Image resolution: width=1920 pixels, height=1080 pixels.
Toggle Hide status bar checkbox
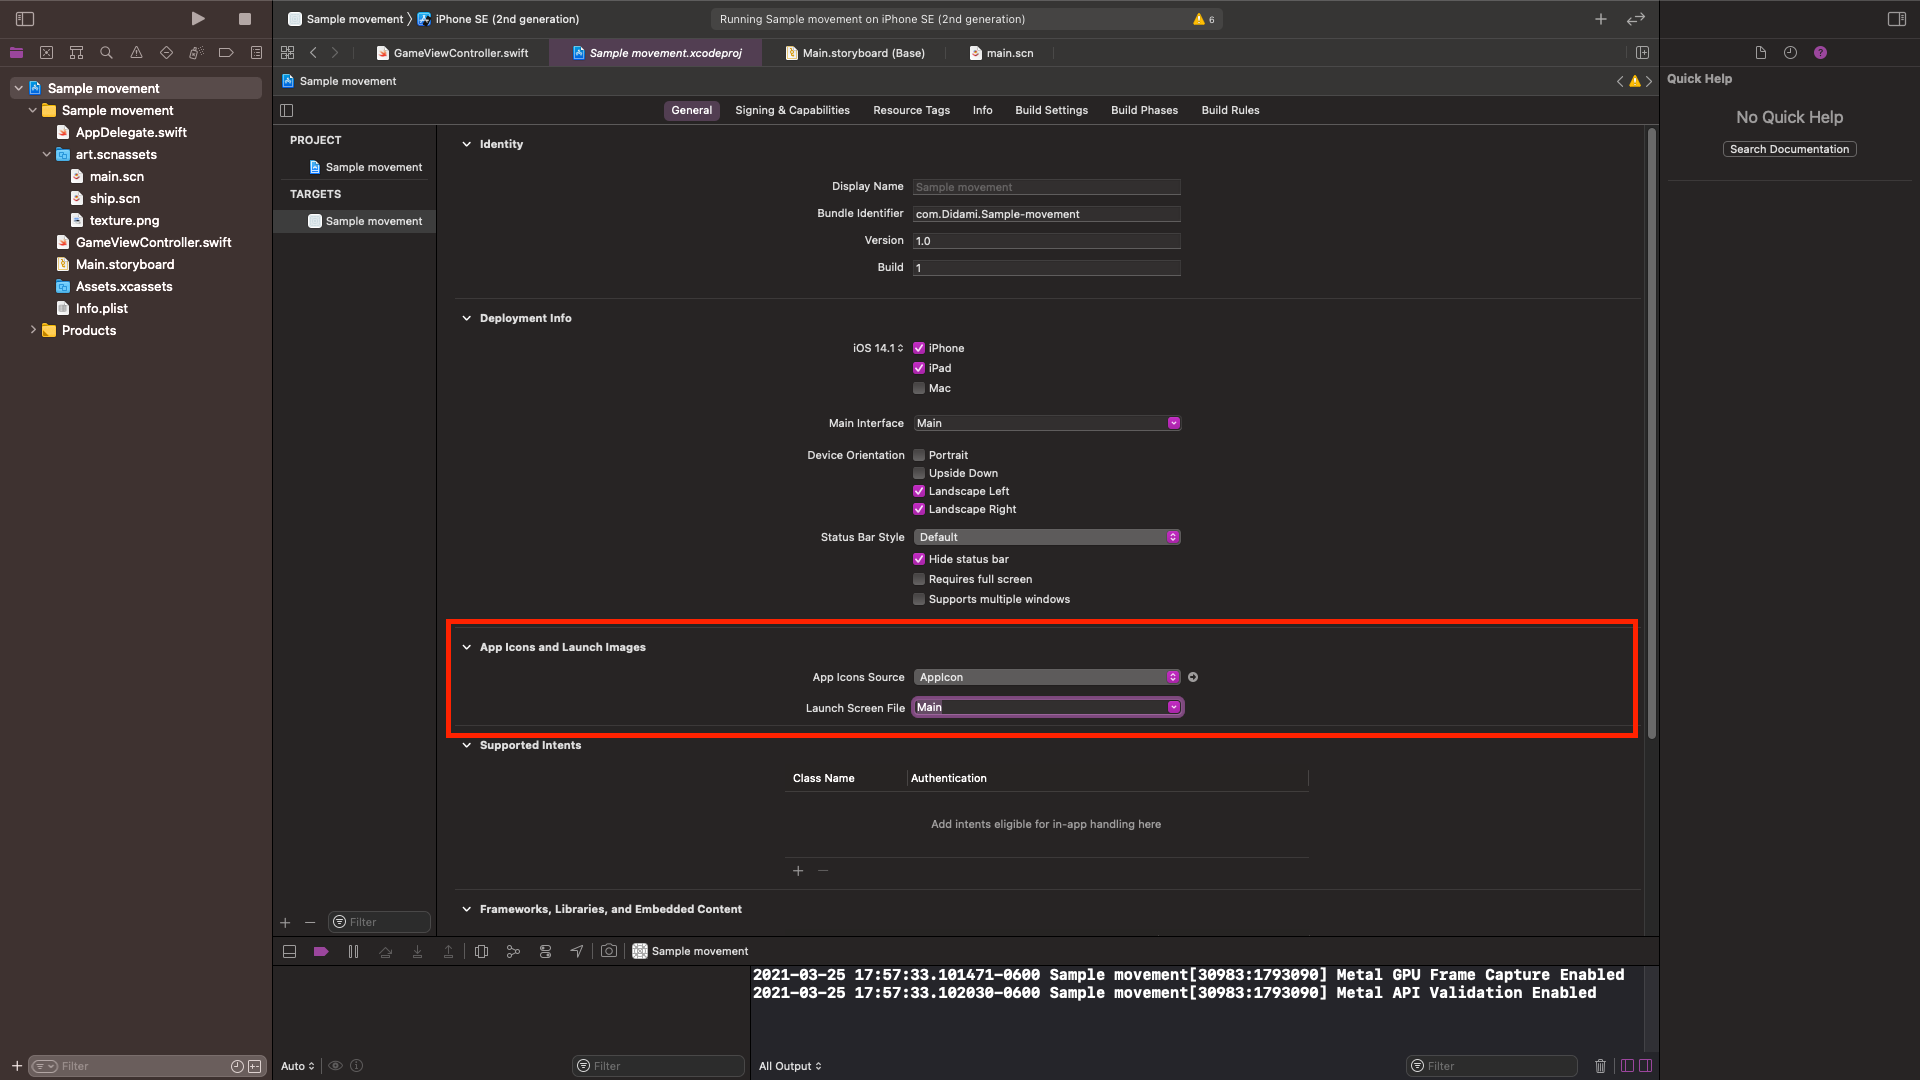coord(919,559)
